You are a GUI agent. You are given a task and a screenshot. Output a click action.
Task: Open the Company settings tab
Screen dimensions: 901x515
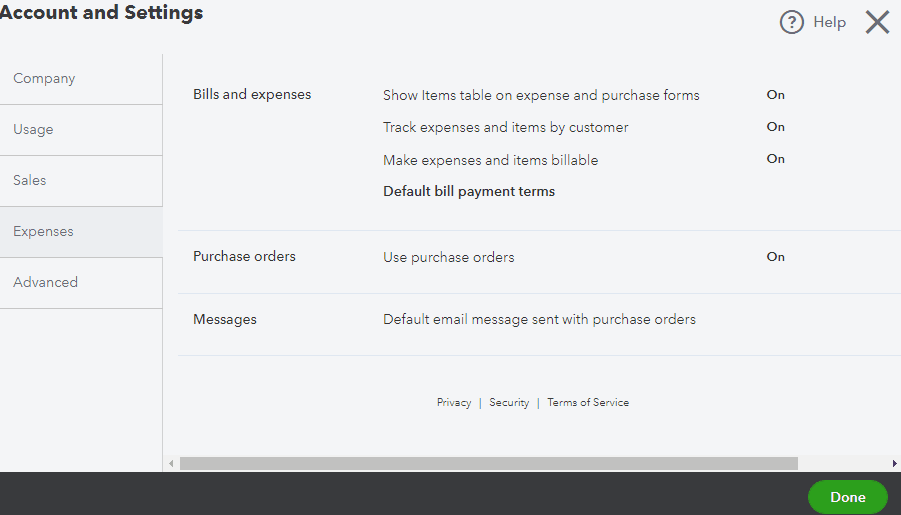point(44,79)
